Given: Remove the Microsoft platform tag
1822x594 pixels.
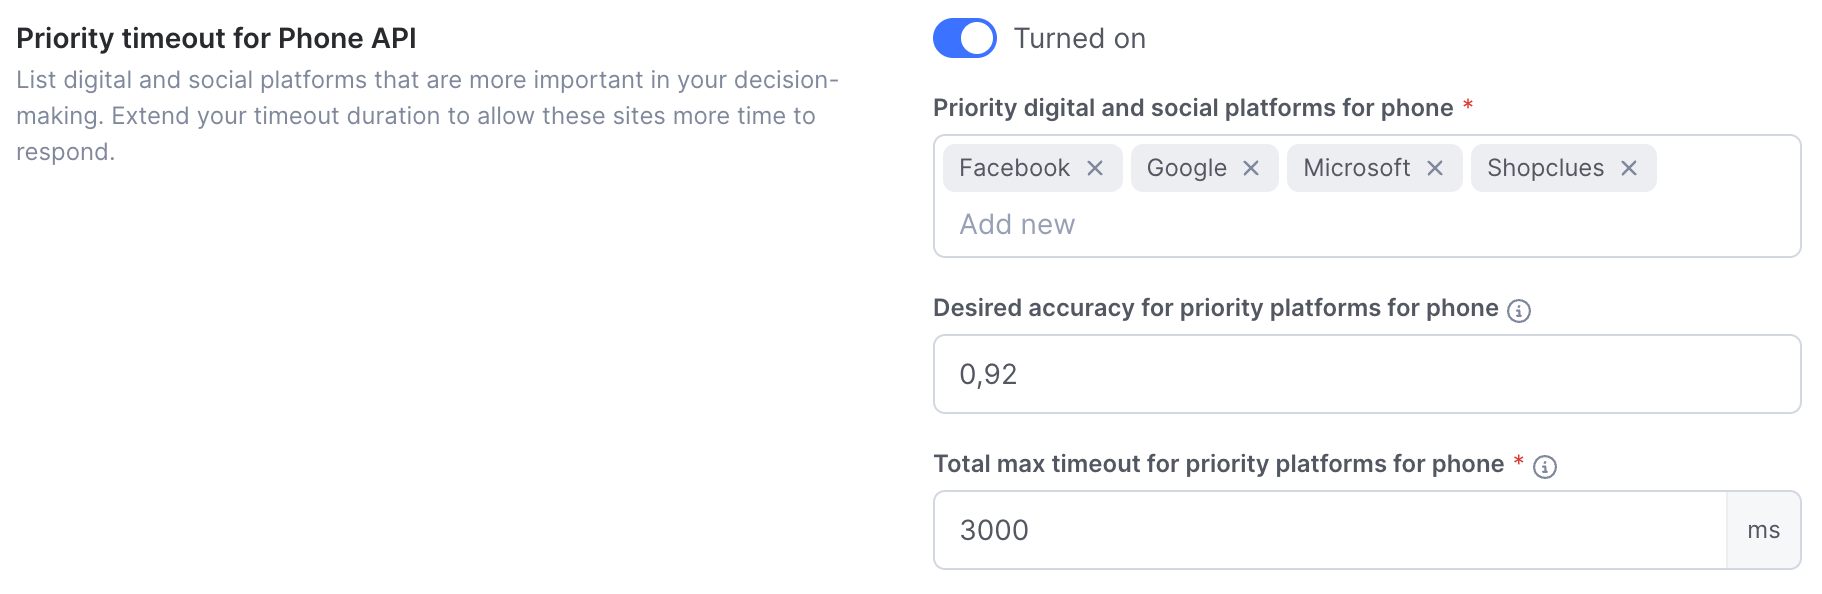Looking at the screenshot, I should click(1435, 168).
